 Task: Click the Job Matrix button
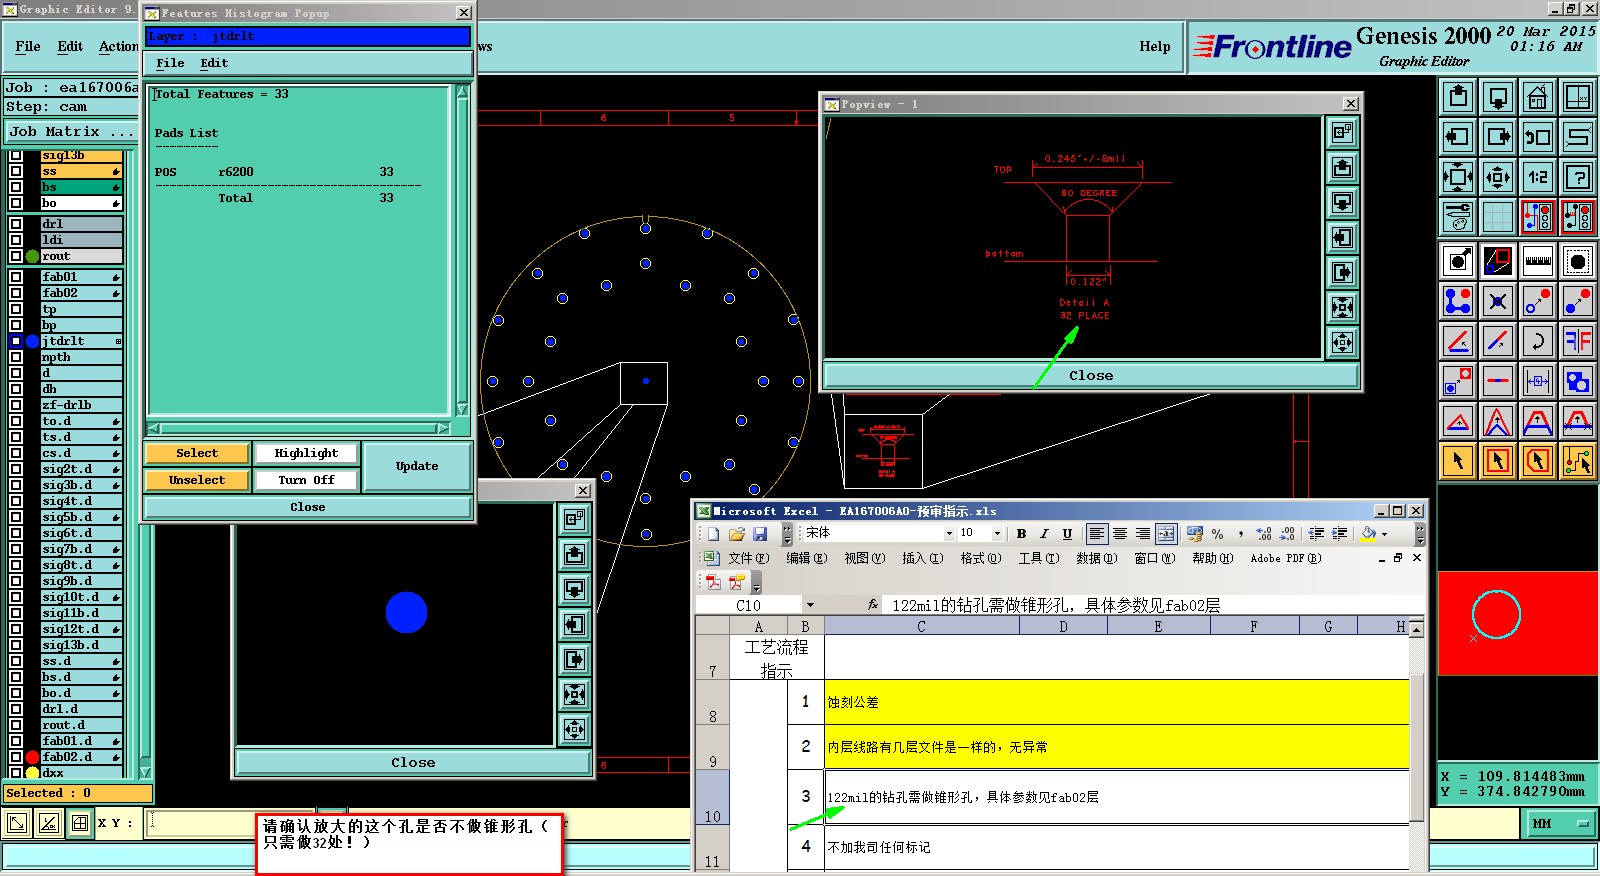click(71, 131)
